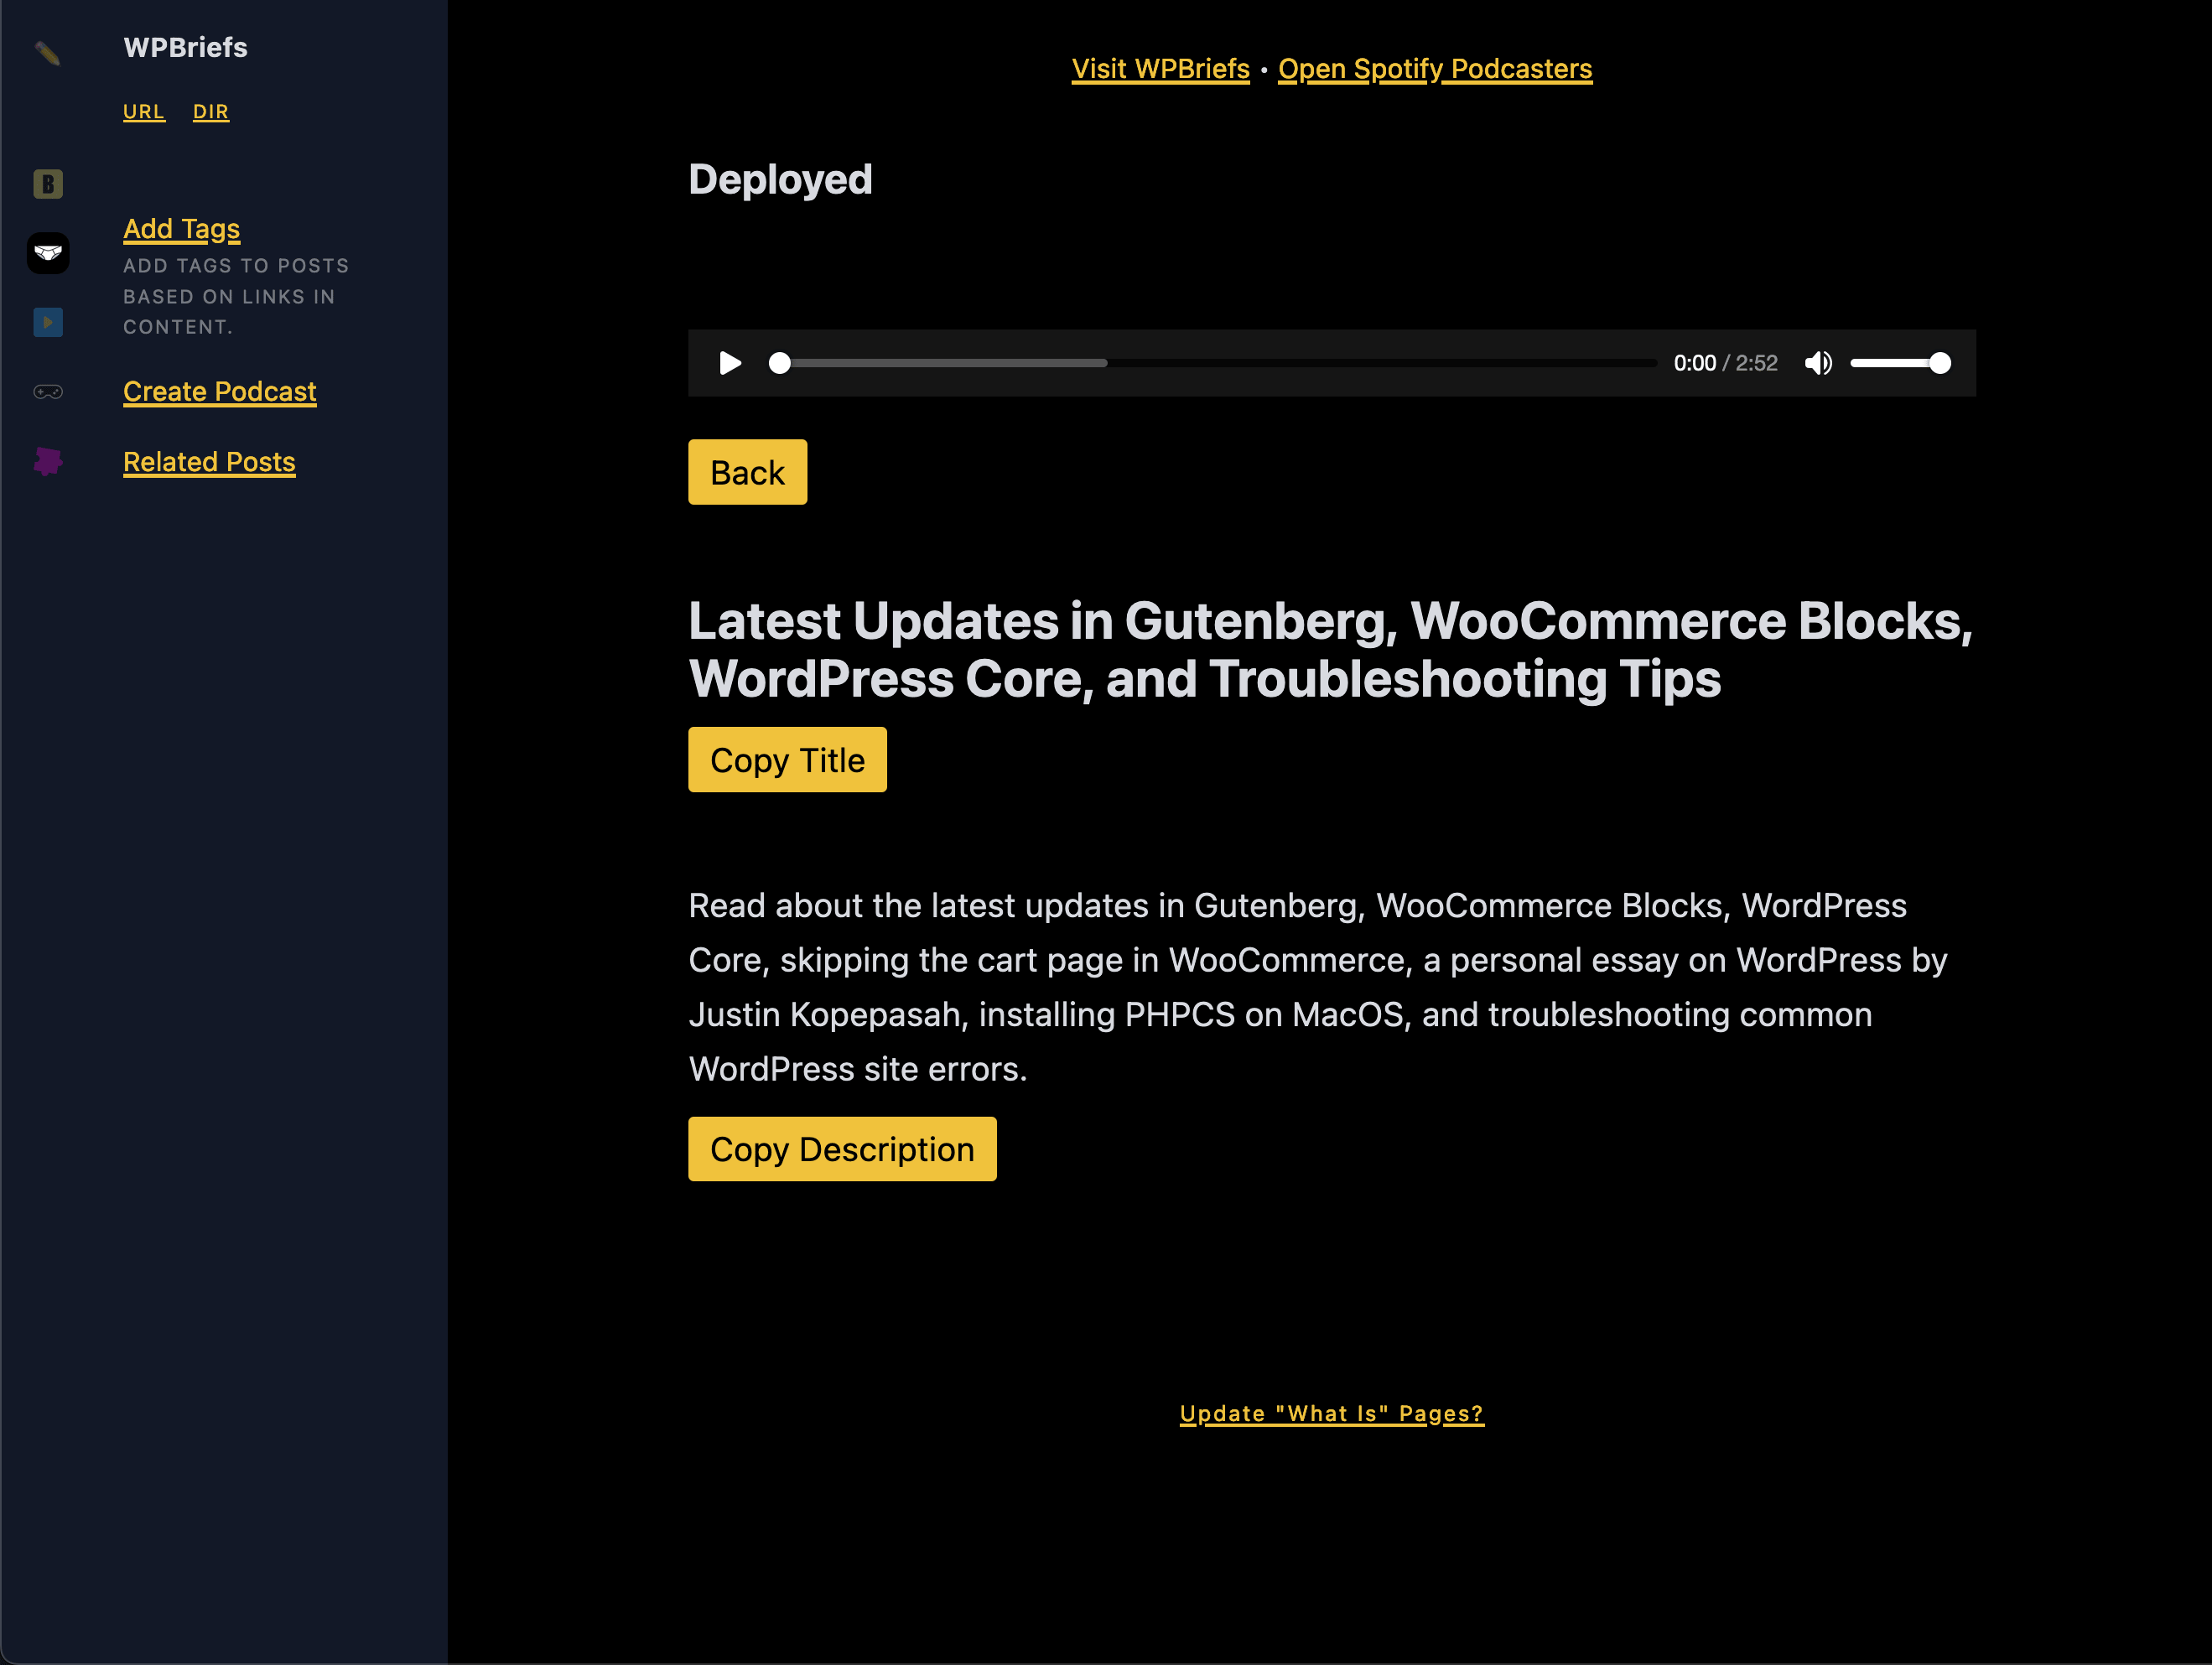Click the description paragraph about Justin Kopepasah

click(x=1318, y=987)
